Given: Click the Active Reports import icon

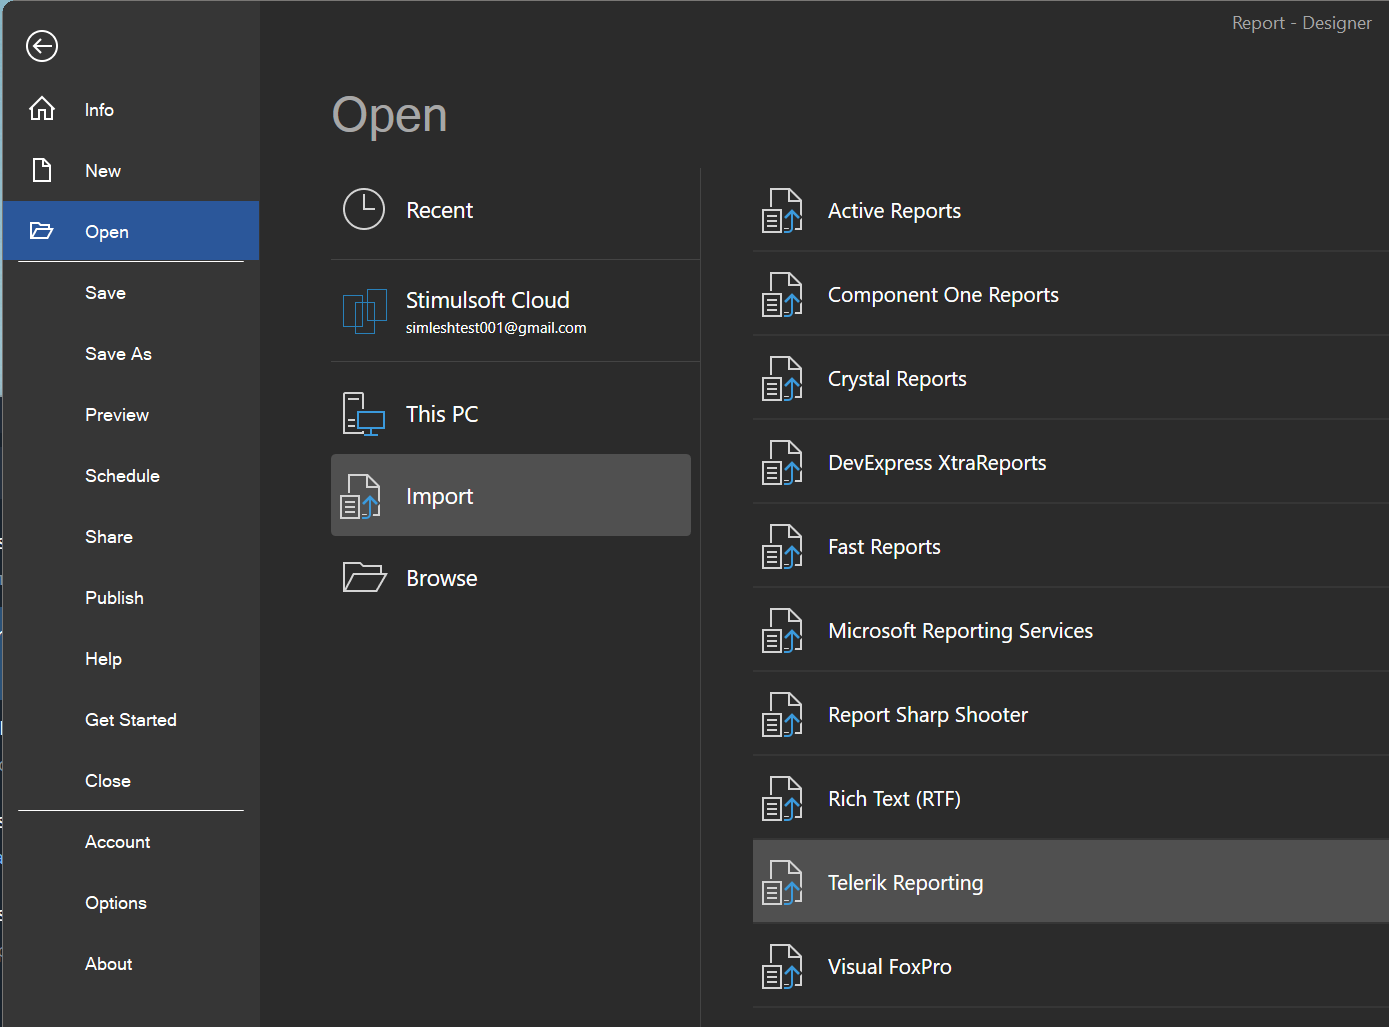Looking at the screenshot, I should [783, 211].
